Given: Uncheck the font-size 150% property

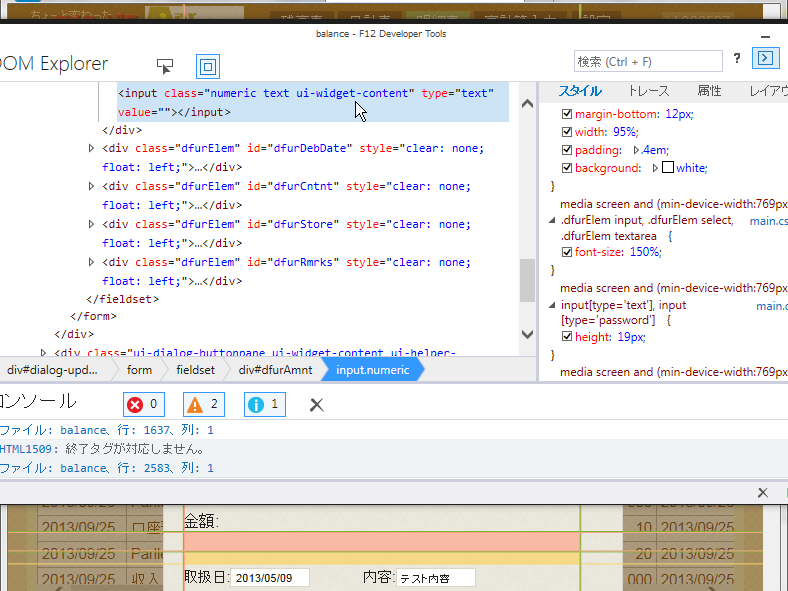Looking at the screenshot, I should 568,252.
